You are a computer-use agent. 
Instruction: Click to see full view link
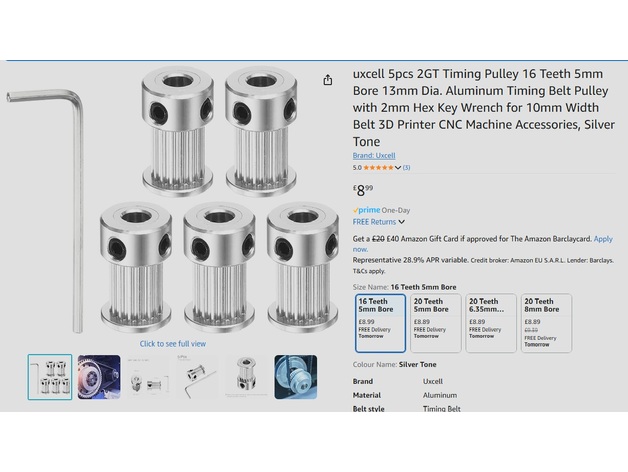173,344
